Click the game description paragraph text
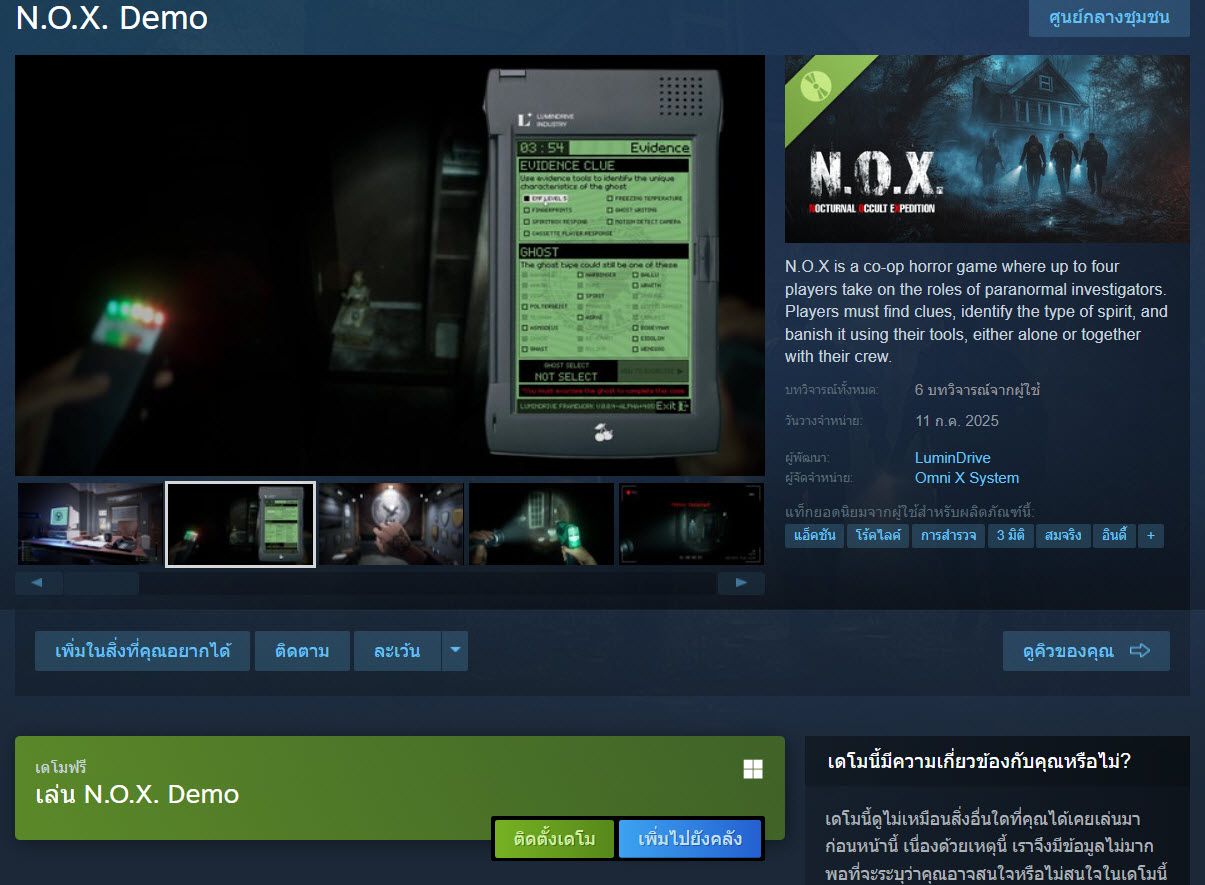Image resolution: width=1205 pixels, height=885 pixels. [x=976, y=311]
